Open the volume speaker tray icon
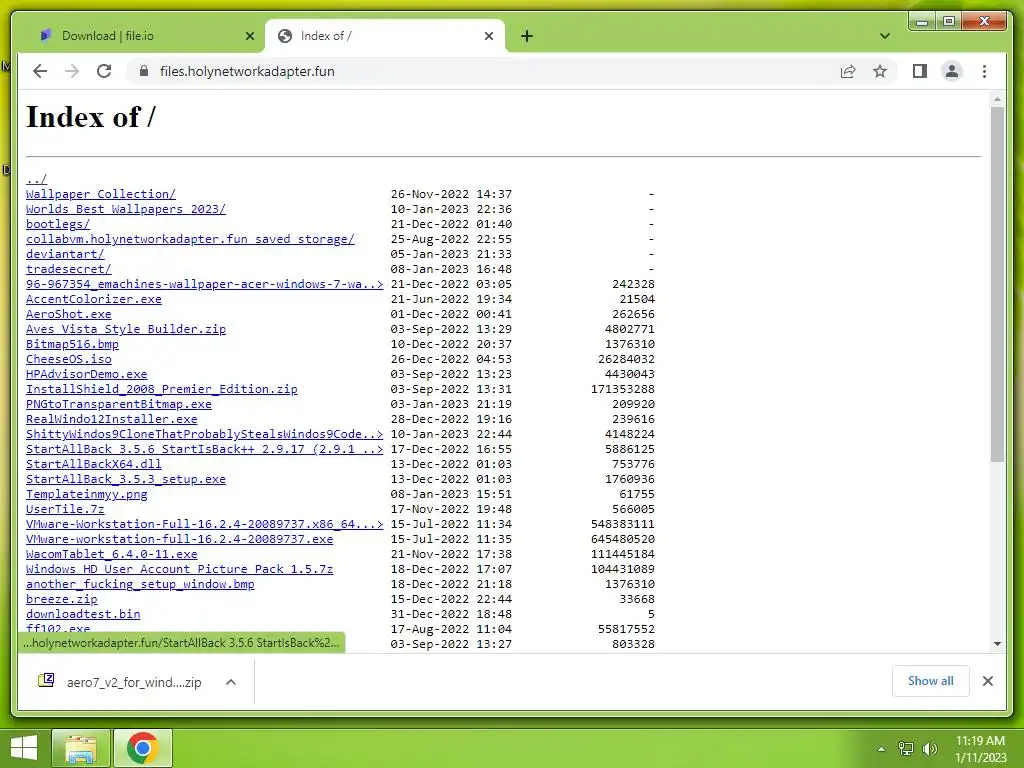 pos(929,749)
